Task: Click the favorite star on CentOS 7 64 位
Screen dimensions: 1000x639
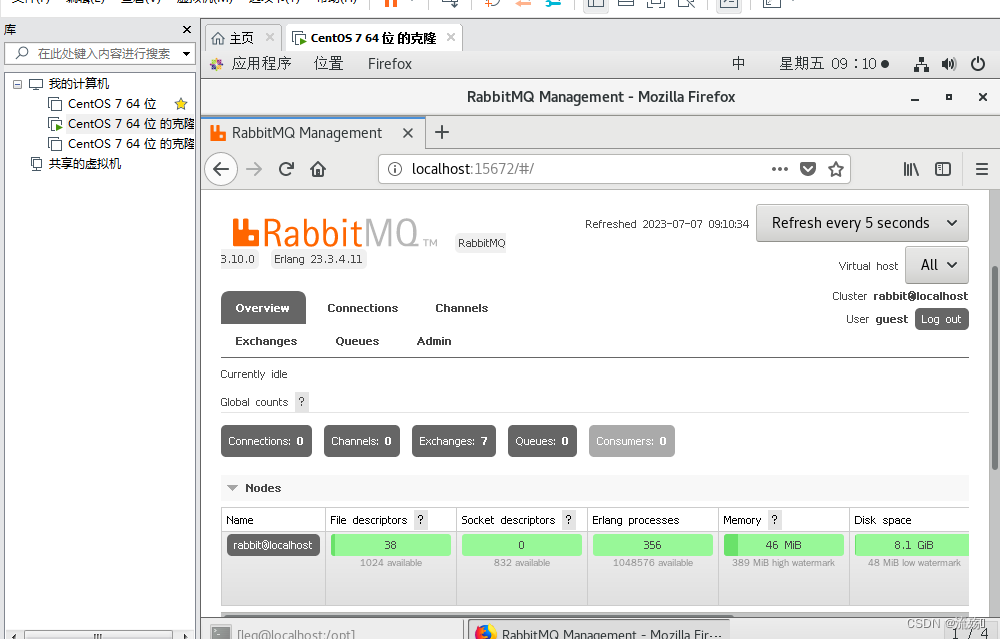Action: pos(181,104)
